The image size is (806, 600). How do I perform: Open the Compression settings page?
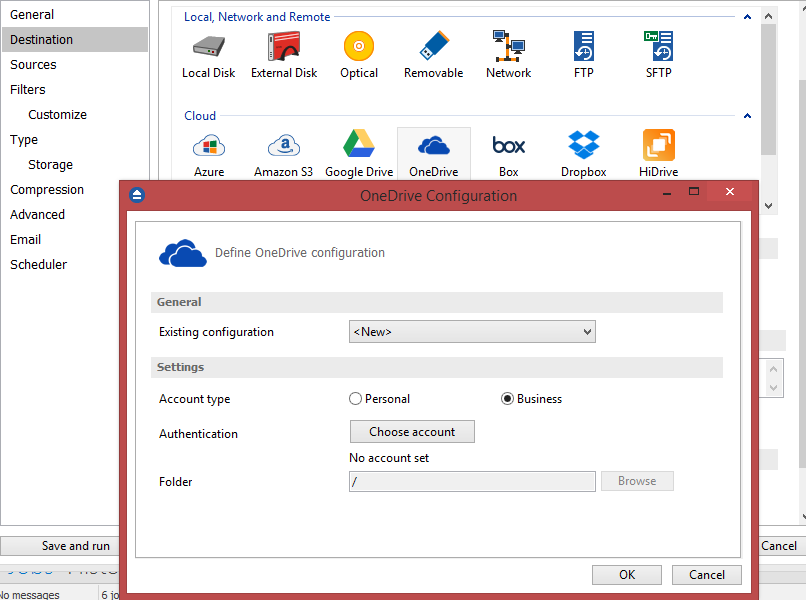(x=47, y=190)
